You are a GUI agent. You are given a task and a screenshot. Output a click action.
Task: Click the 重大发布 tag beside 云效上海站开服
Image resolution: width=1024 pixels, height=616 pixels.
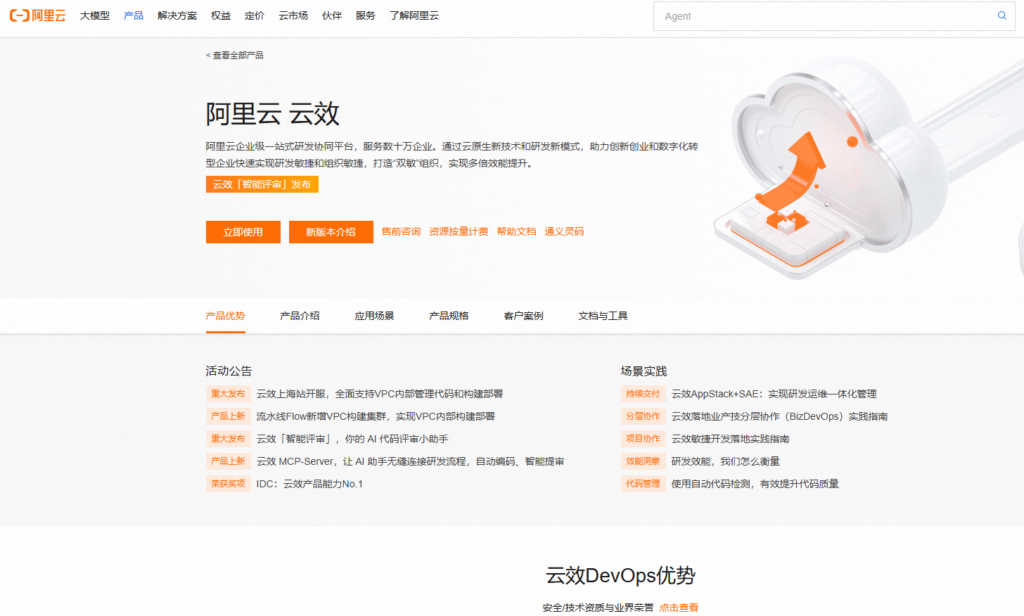pyautogui.click(x=228, y=393)
